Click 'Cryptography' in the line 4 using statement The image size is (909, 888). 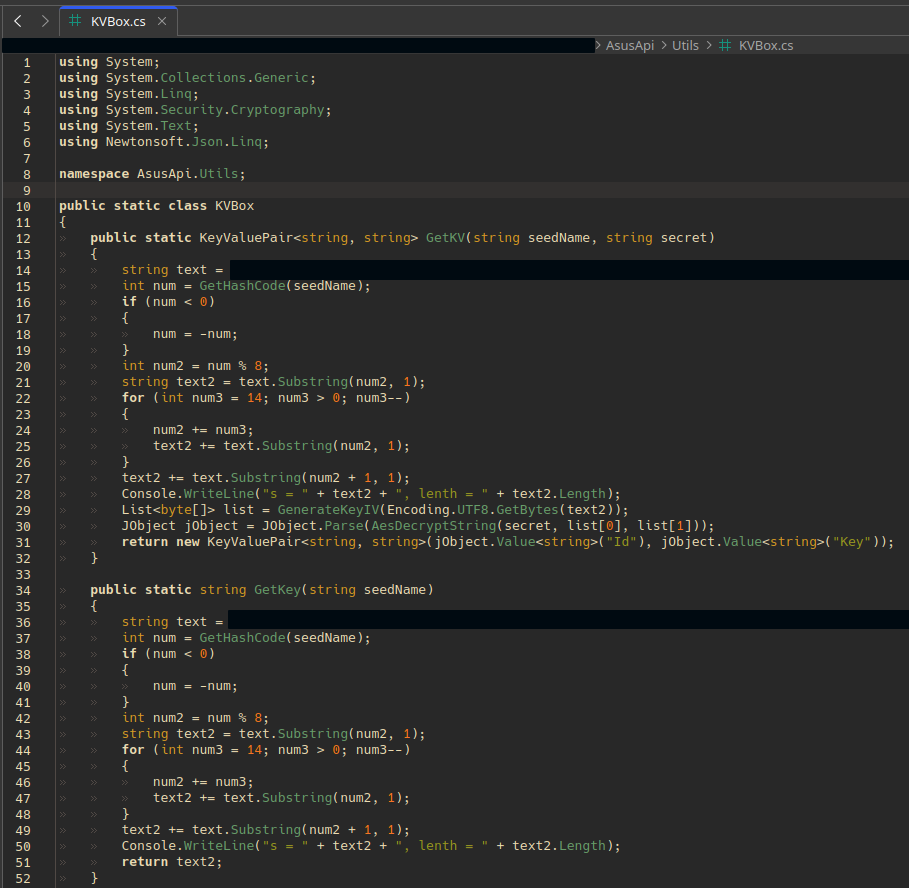[277, 110]
